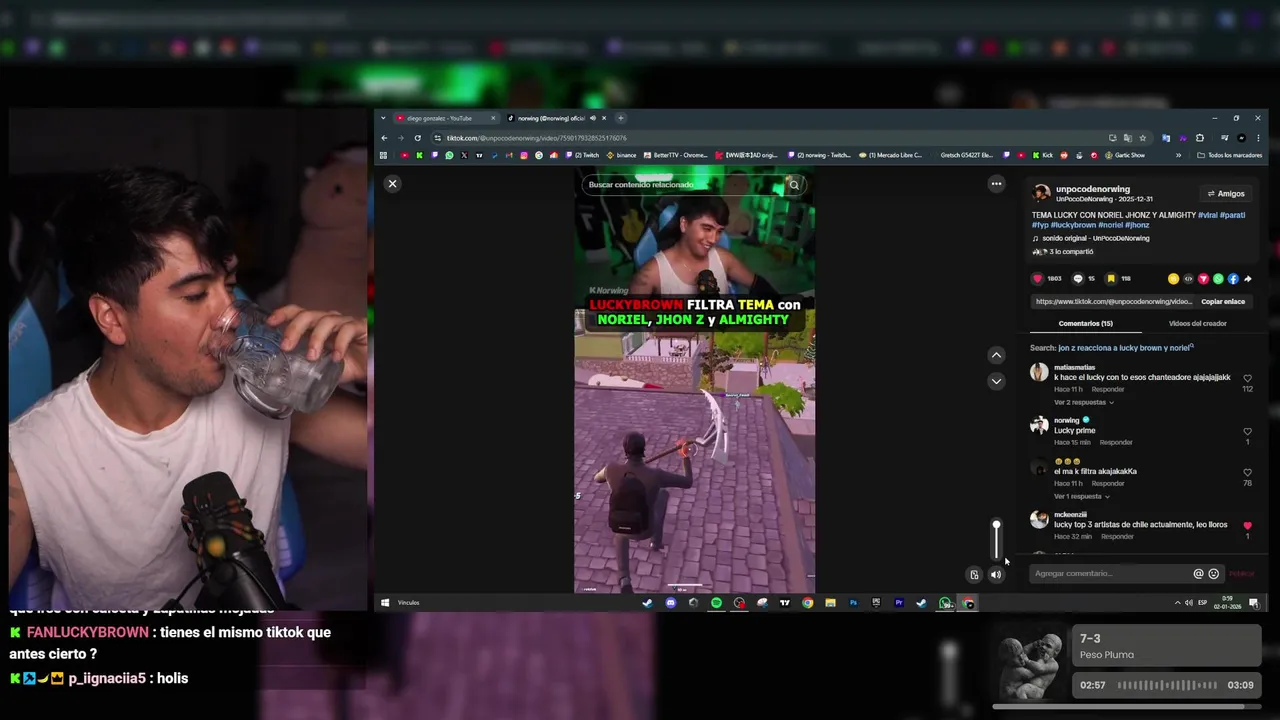Go to the previous video arrow
The image size is (1280, 720).
coord(996,355)
